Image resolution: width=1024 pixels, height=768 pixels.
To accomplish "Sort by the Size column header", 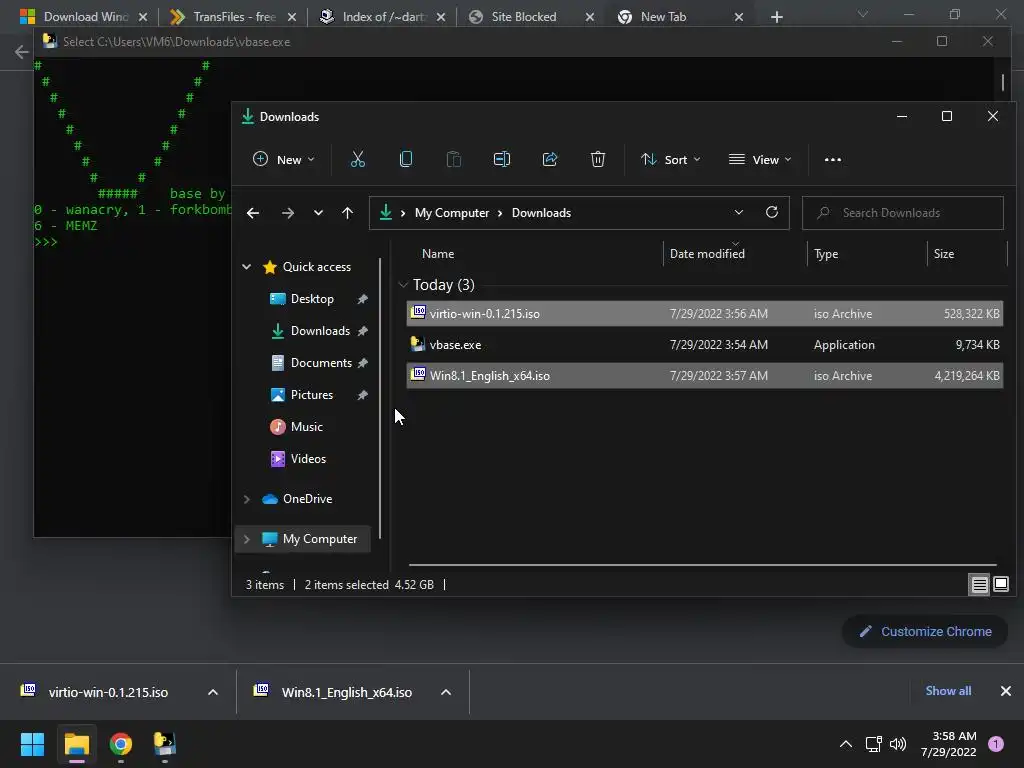I will [944, 253].
